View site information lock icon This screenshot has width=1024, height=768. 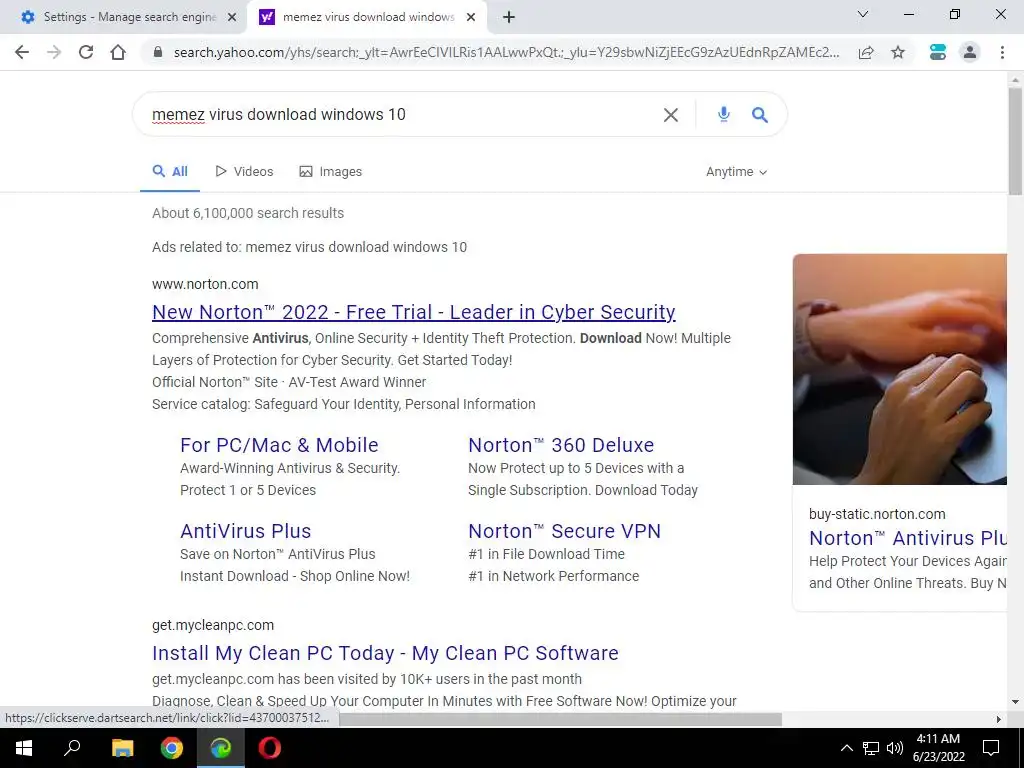click(x=157, y=52)
